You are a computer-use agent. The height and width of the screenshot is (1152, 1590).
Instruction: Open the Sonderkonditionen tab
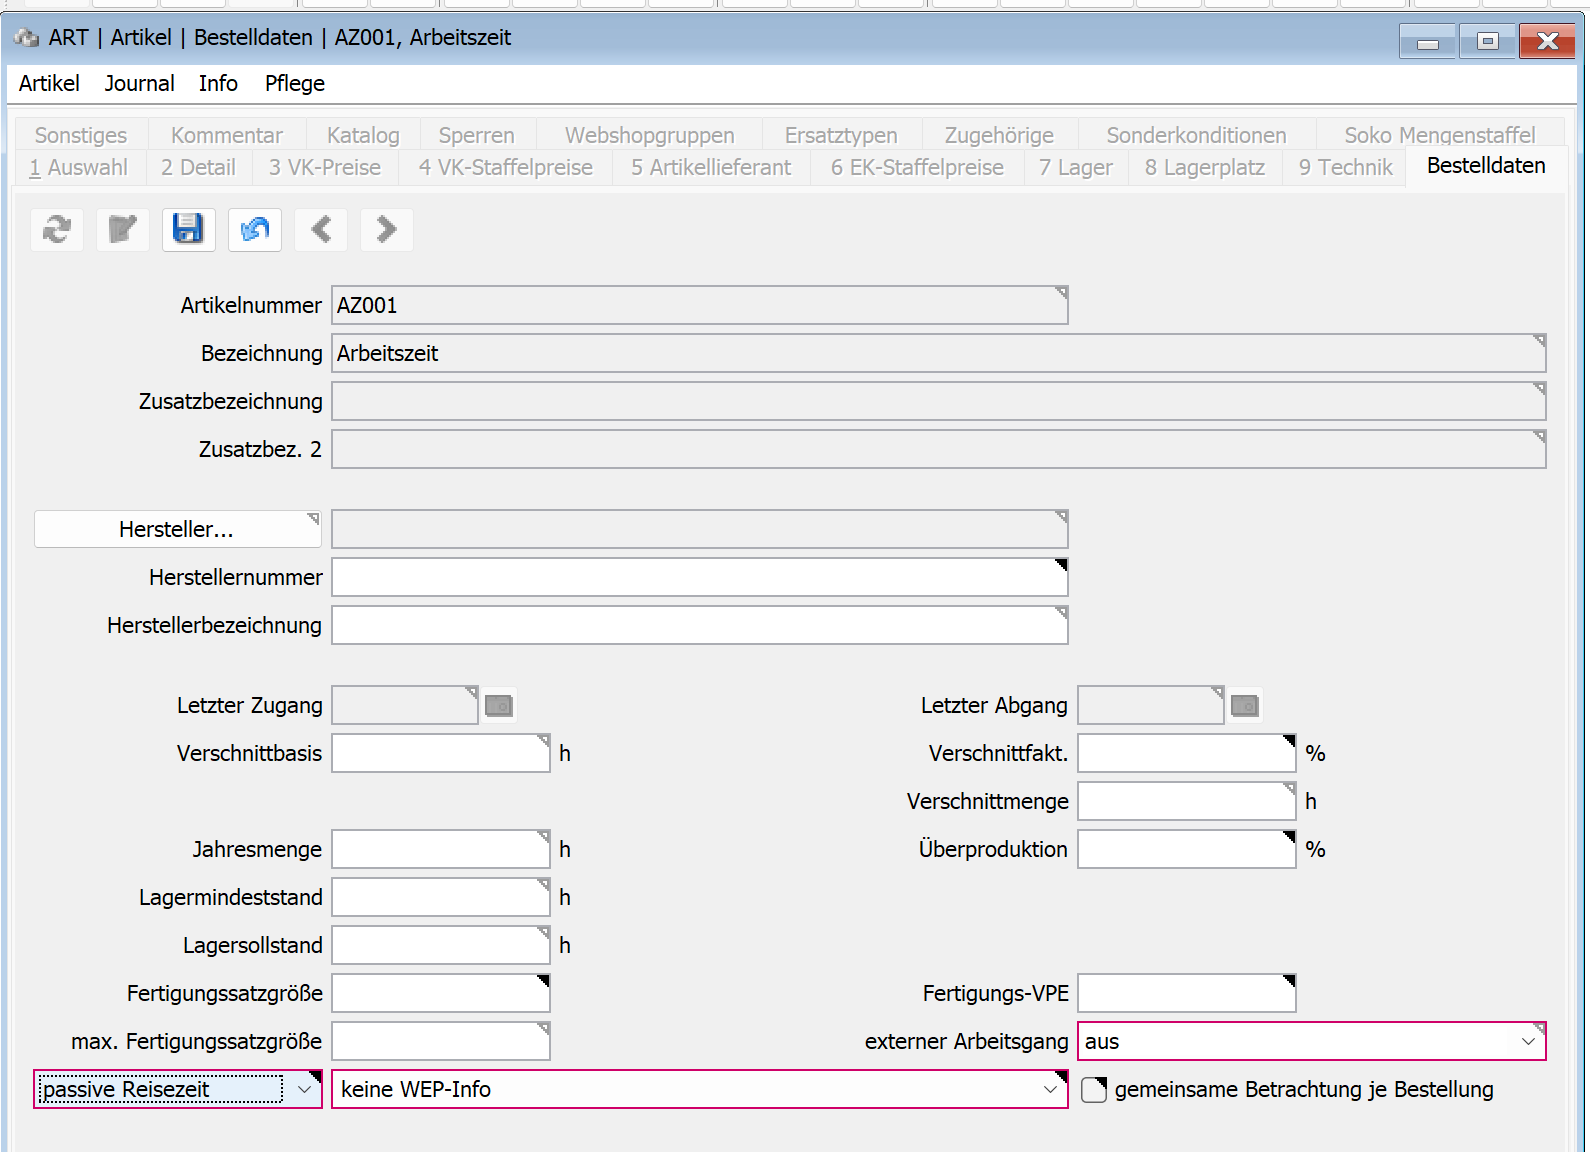click(1196, 135)
